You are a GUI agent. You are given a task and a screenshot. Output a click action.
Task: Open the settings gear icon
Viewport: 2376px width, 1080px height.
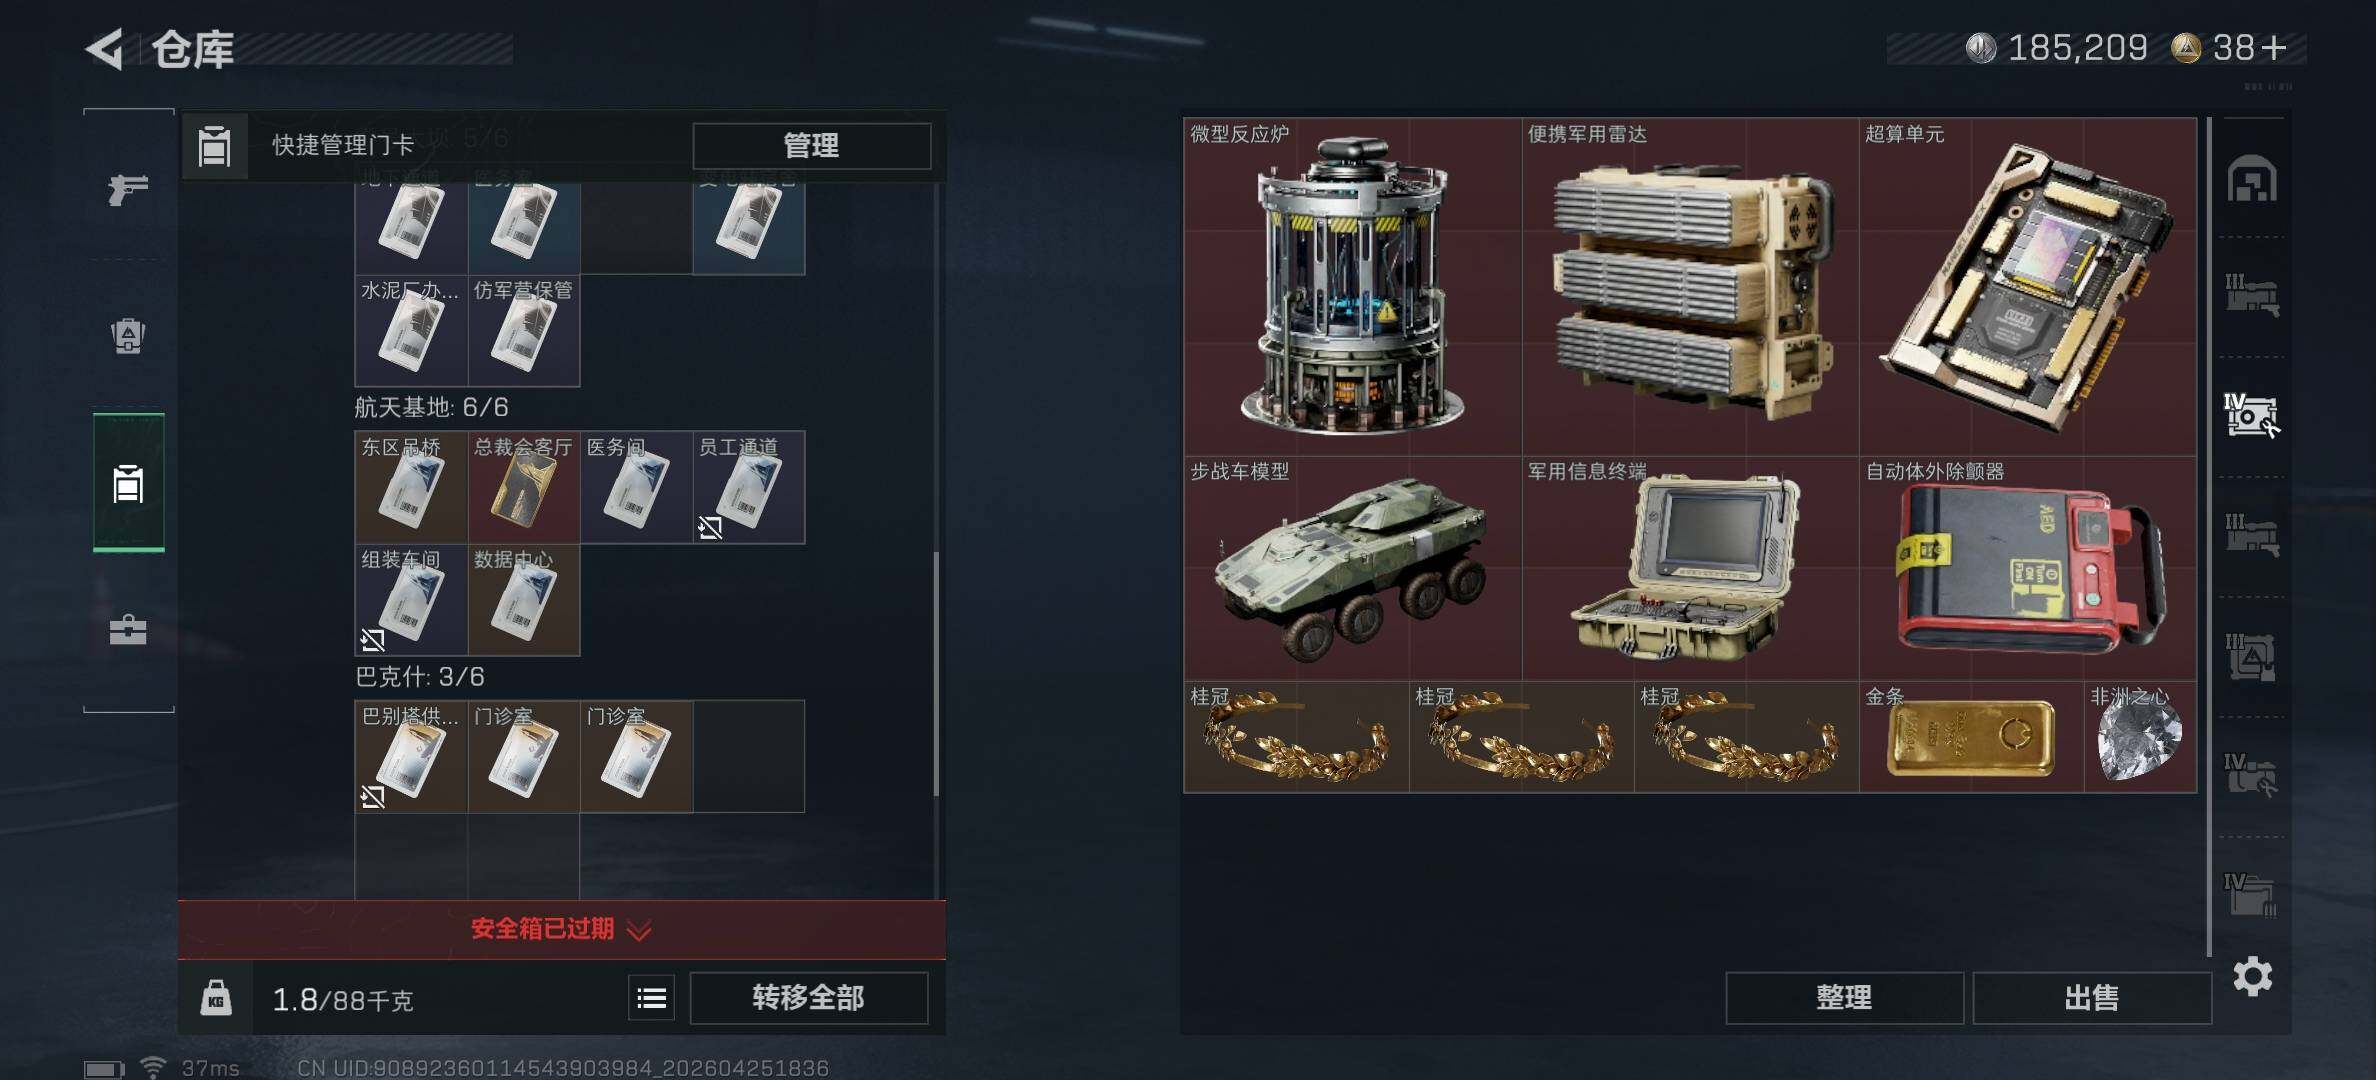2252,976
